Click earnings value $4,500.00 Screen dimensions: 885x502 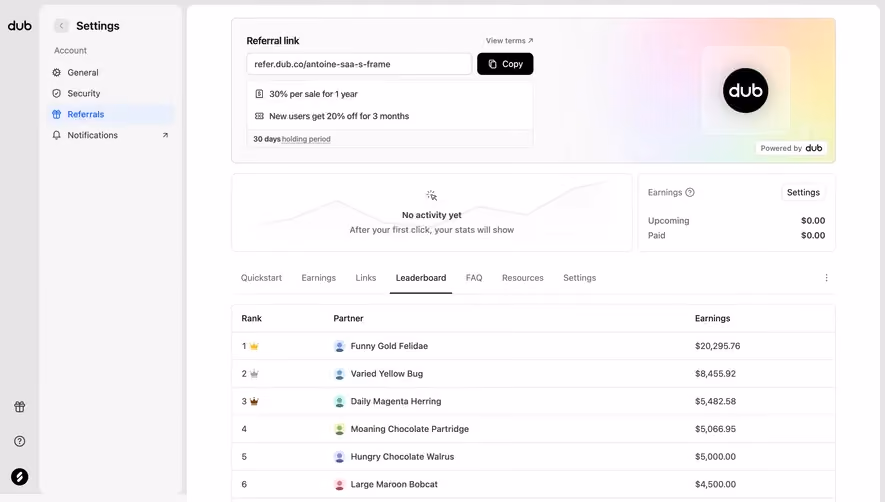[x=715, y=484]
